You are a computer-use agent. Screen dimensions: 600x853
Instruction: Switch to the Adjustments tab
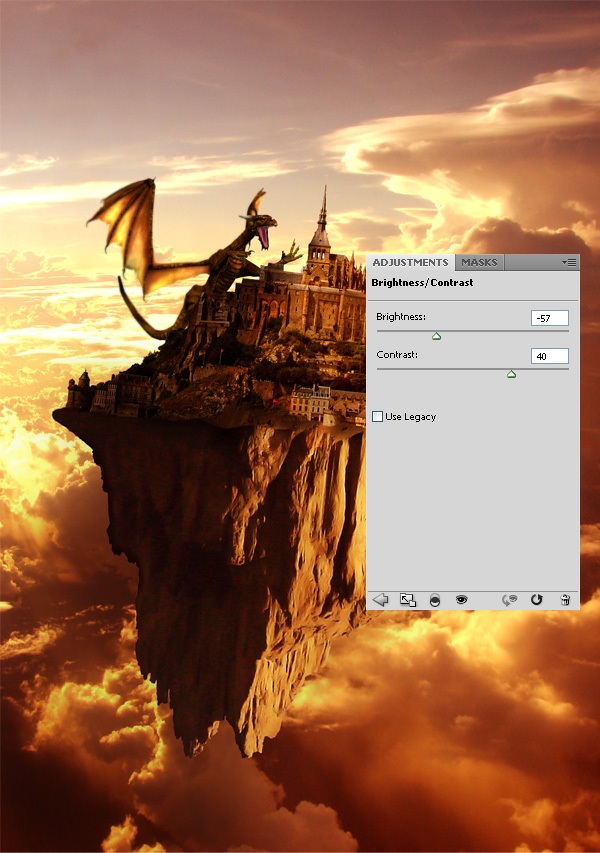[410, 262]
